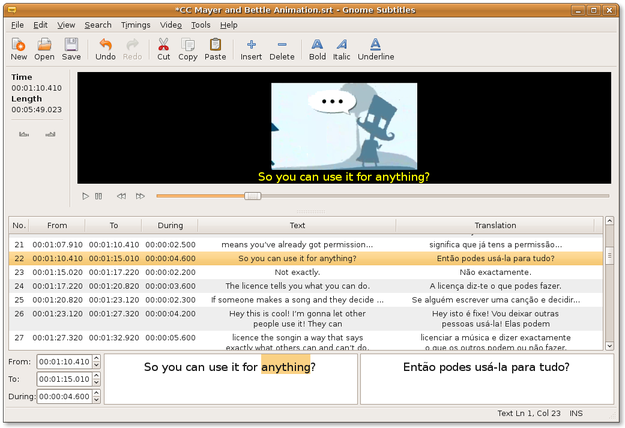The width and height of the screenshot is (625, 428).
Task: Open the Help menu
Action: tap(229, 25)
